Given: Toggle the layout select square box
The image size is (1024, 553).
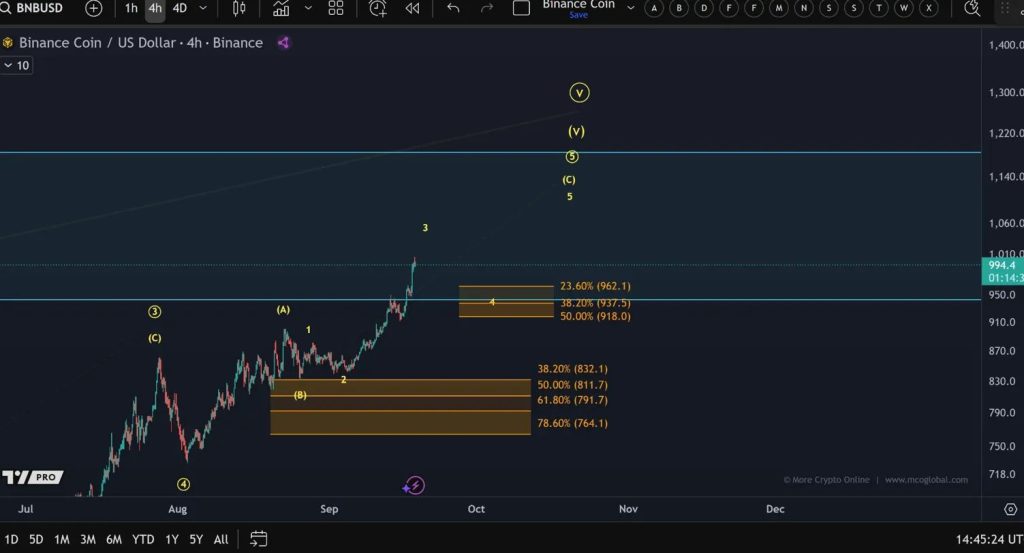Looking at the screenshot, I should 521,8.
